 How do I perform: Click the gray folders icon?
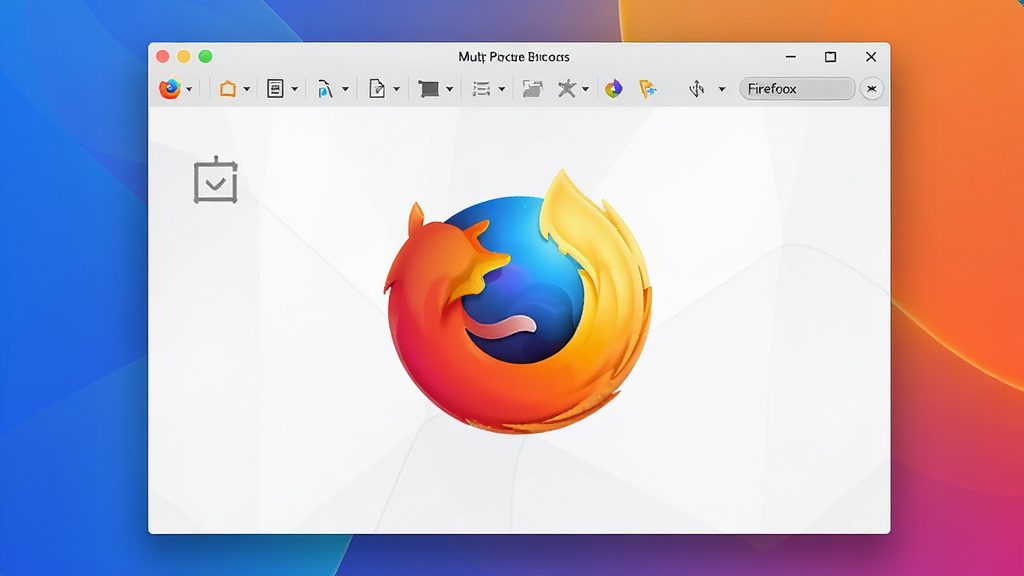point(533,89)
